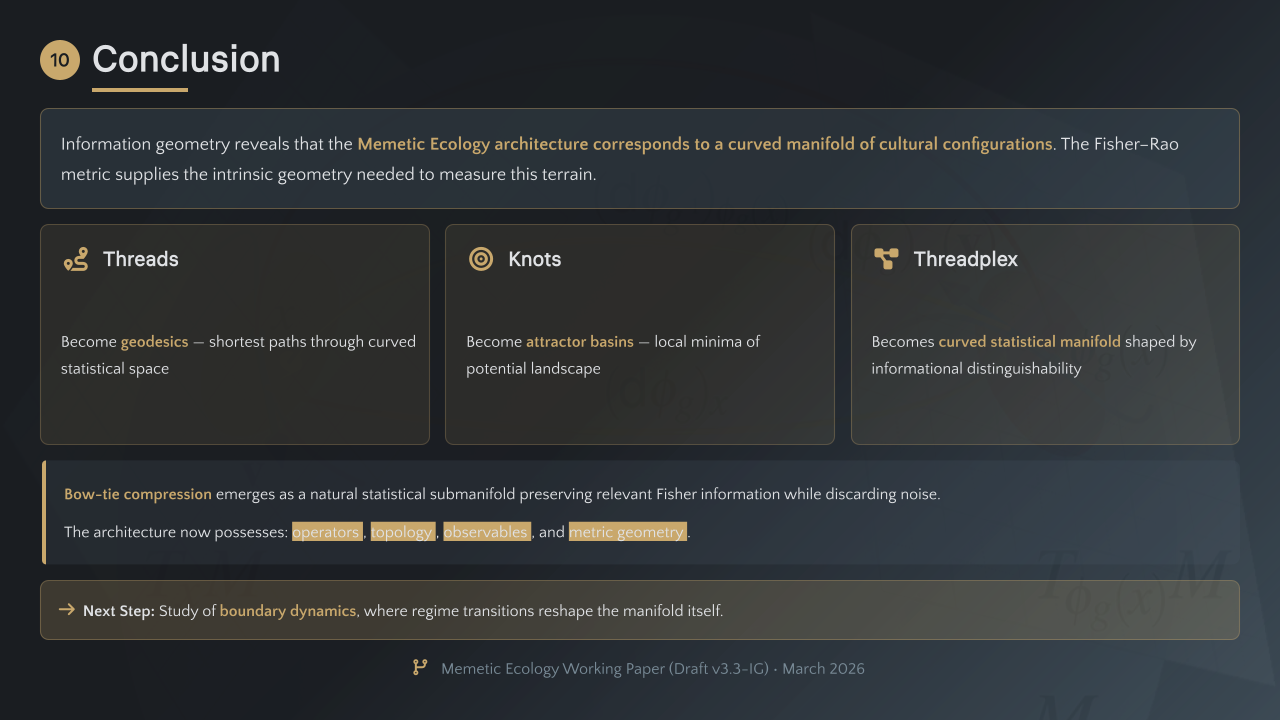Click the highlighted word operators
Image resolution: width=1280 pixels, height=720 pixels.
[326, 532]
